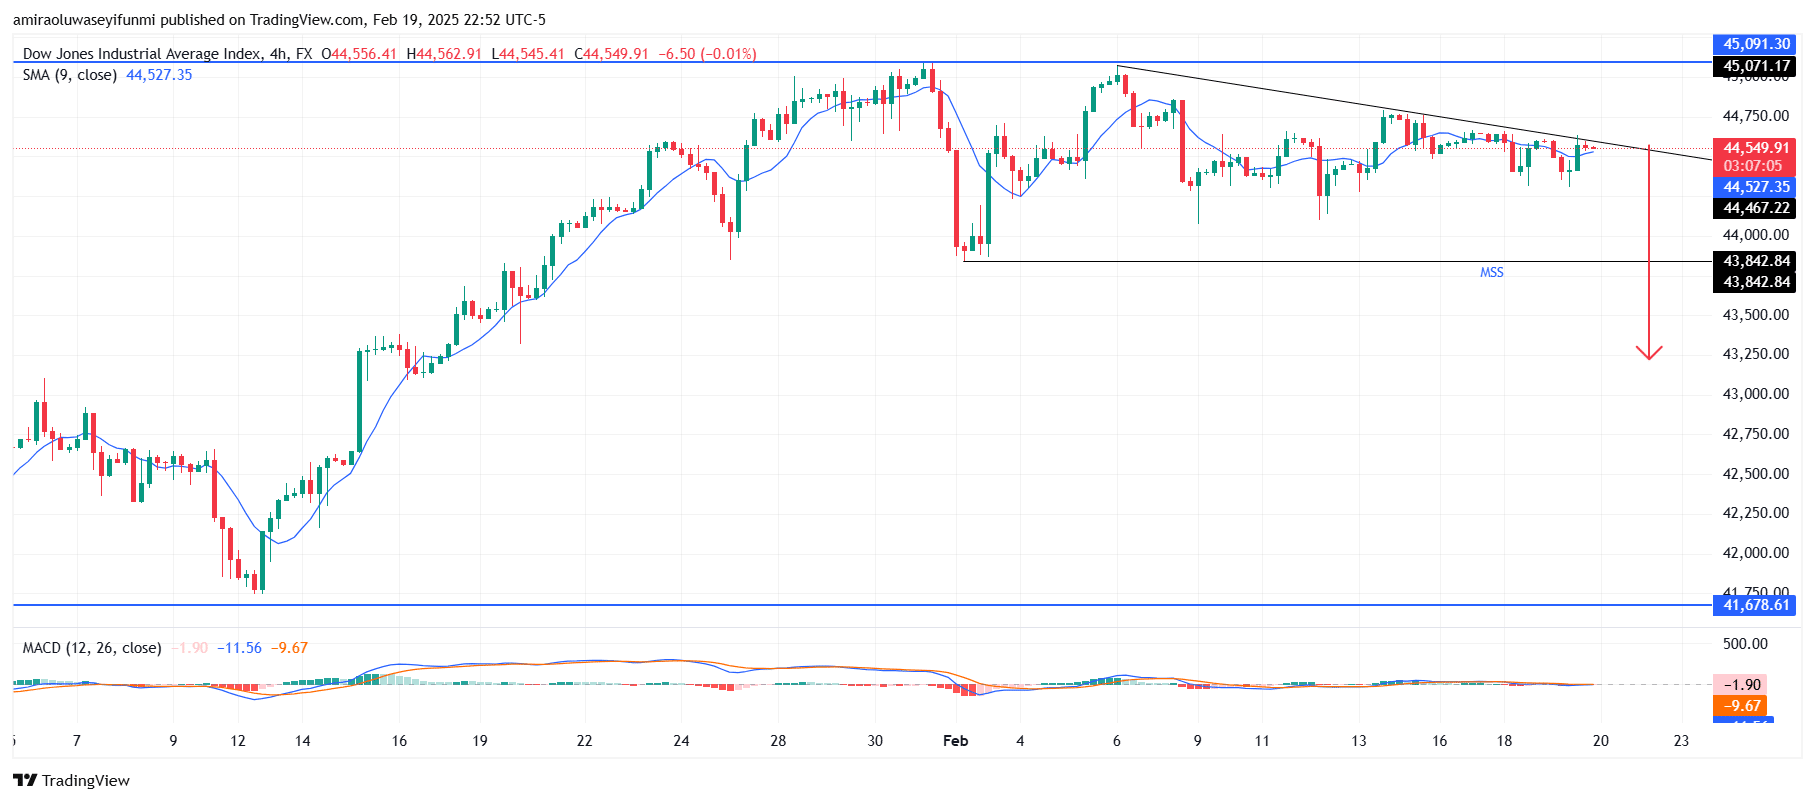The width and height of the screenshot is (1815, 802).
Task: Click the 500.00 MACD axis value
Action: [x=1745, y=644]
